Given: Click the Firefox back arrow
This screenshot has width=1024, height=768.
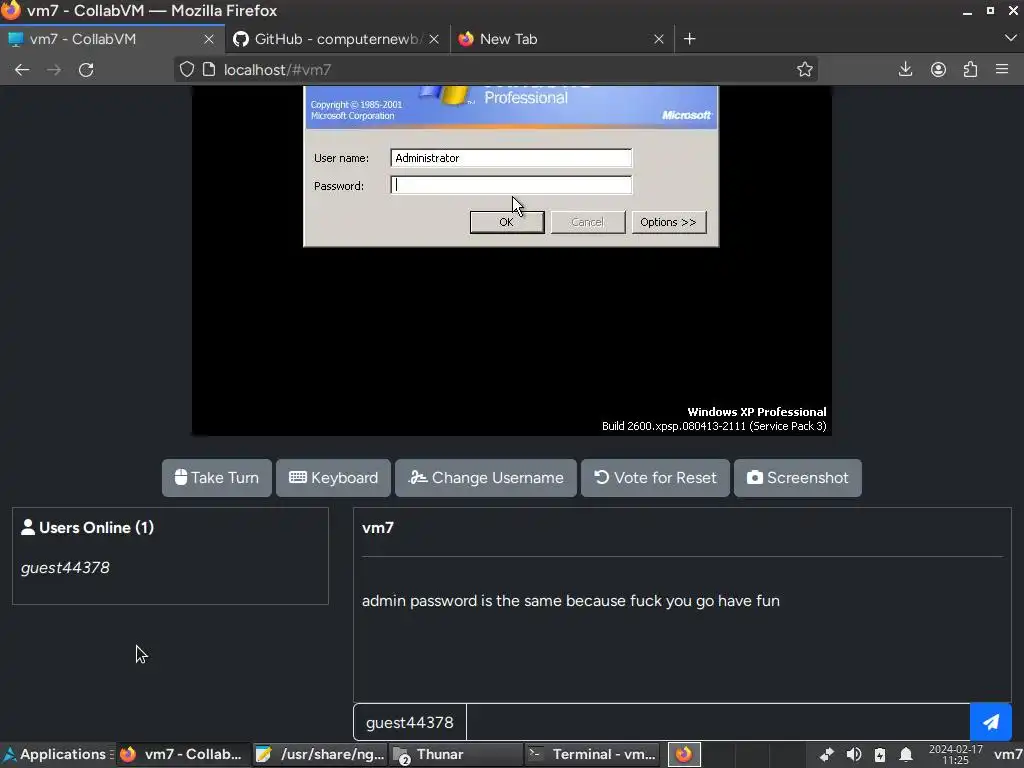Looking at the screenshot, I should coord(22,70).
